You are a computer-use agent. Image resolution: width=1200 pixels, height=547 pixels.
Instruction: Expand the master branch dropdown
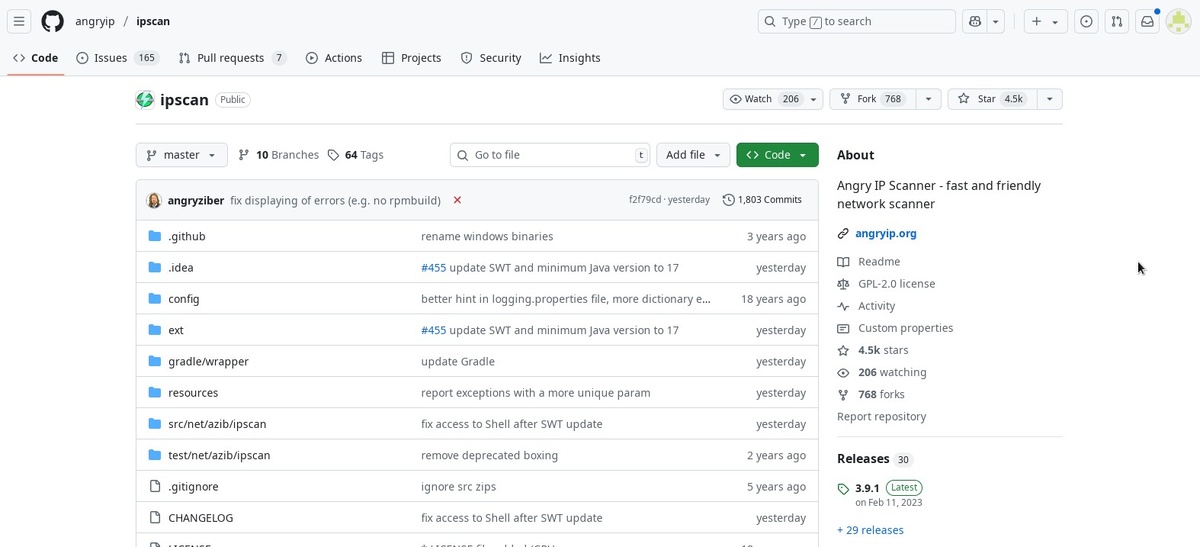pyautogui.click(x=181, y=155)
